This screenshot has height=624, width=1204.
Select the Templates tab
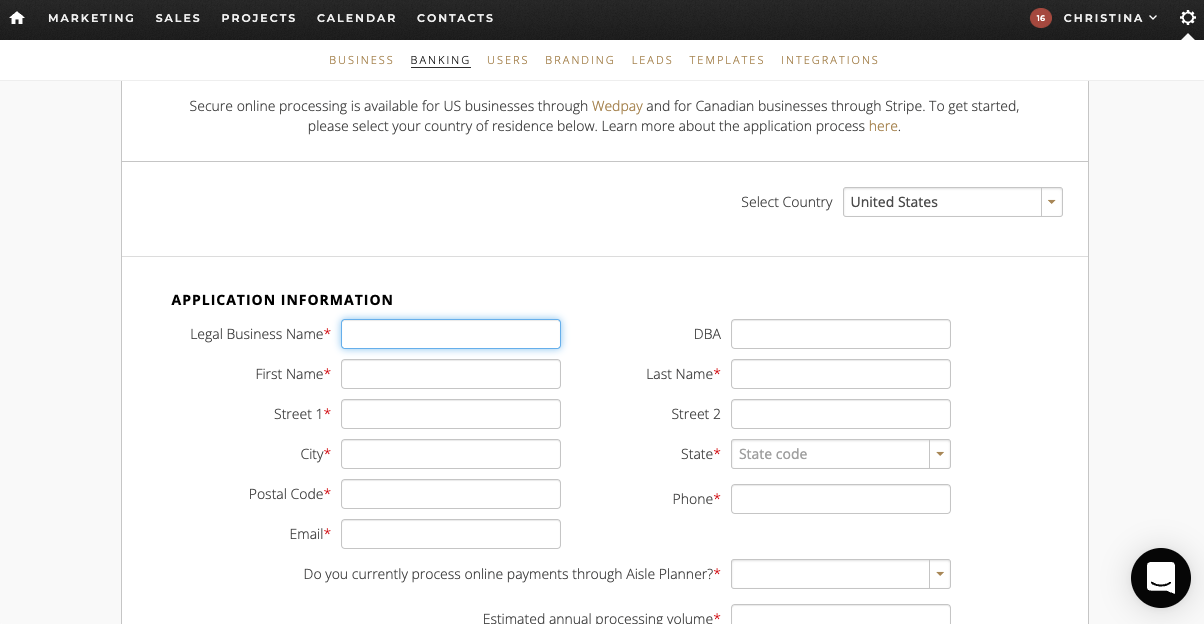coord(727,60)
